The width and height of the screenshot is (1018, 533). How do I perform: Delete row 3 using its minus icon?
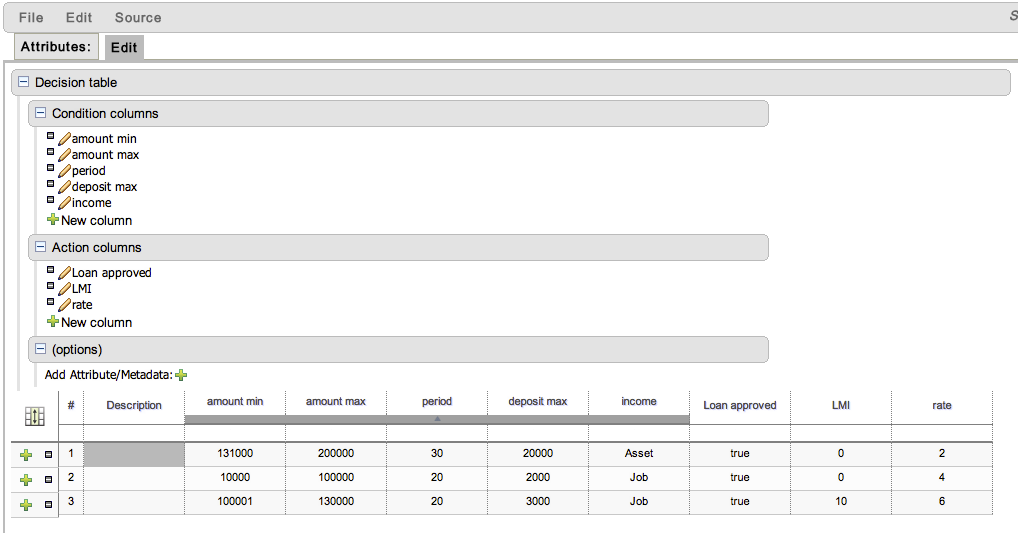click(48, 503)
